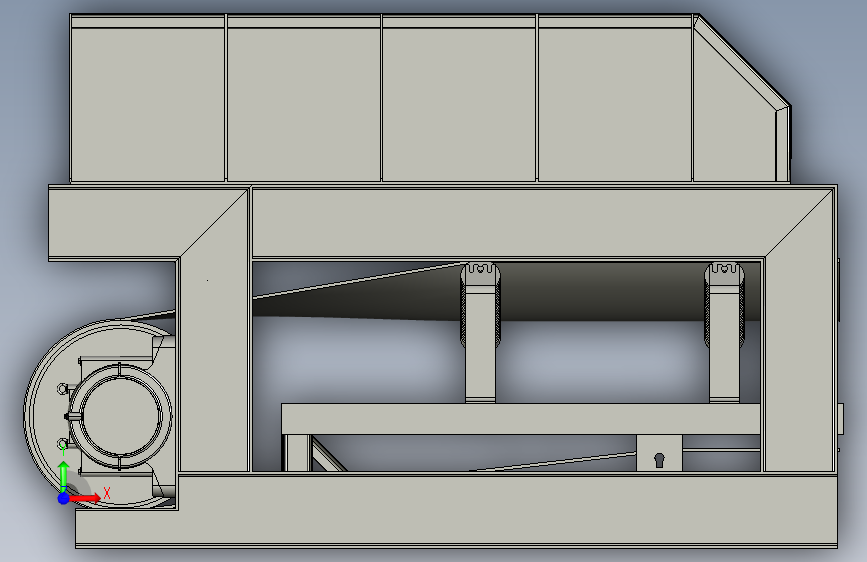Image resolution: width=867 pixels, height=562 pixels.
Task: Select the long bottom base beam of the frame
Action: point(456,511)
